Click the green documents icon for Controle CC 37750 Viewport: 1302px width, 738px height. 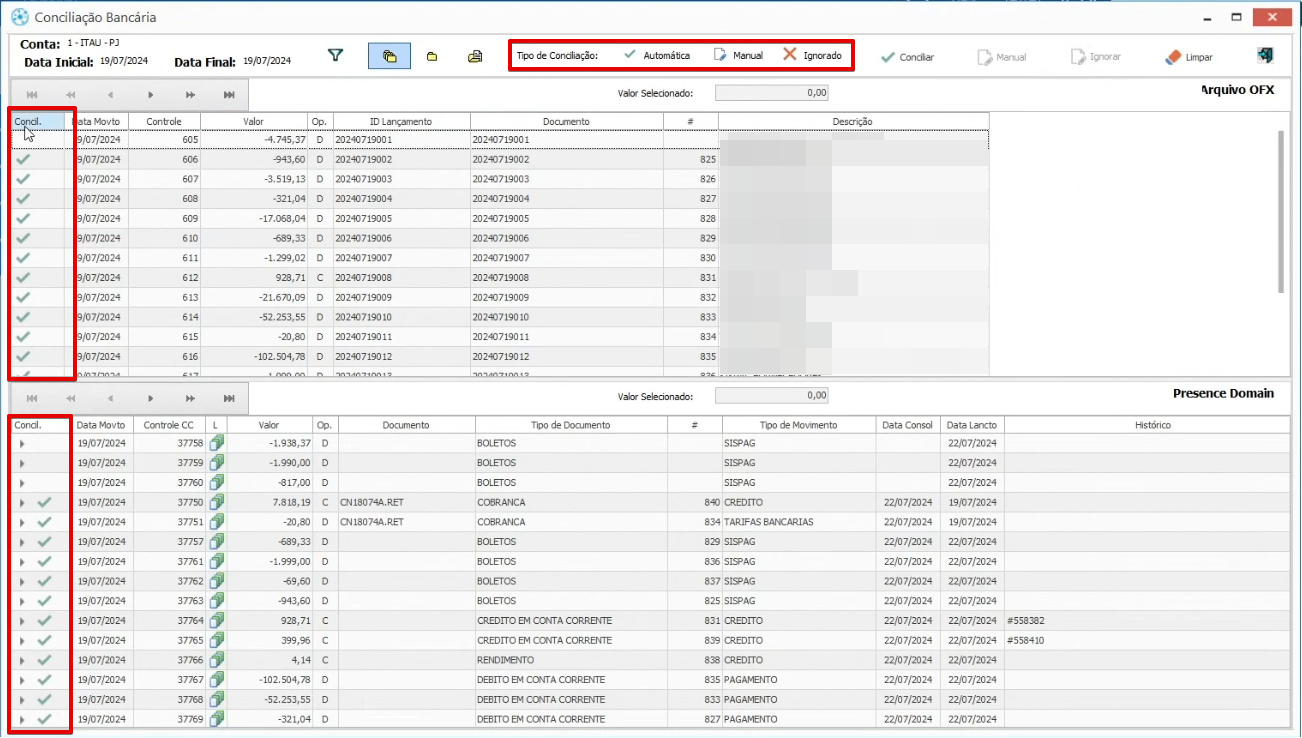coord(216,502)
